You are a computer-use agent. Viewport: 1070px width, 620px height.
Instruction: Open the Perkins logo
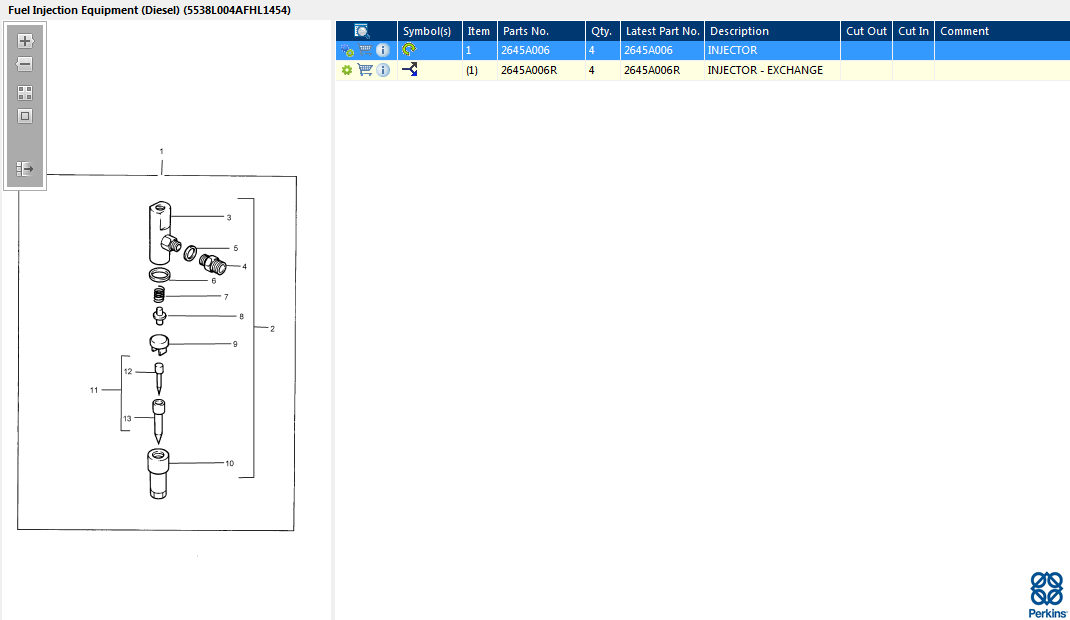1047,594
